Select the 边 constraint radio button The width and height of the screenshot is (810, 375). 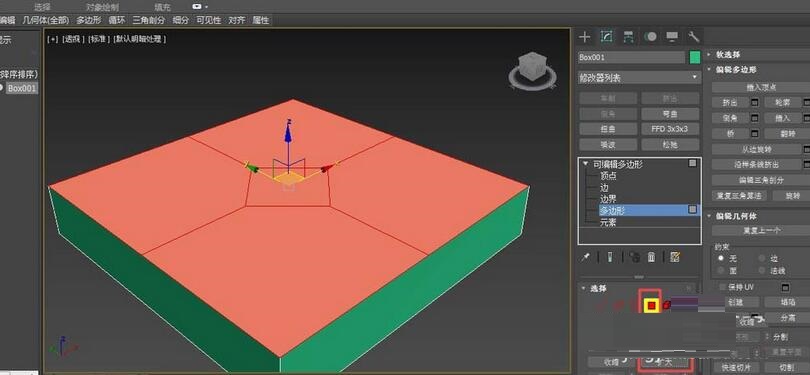tap(762, 258)
